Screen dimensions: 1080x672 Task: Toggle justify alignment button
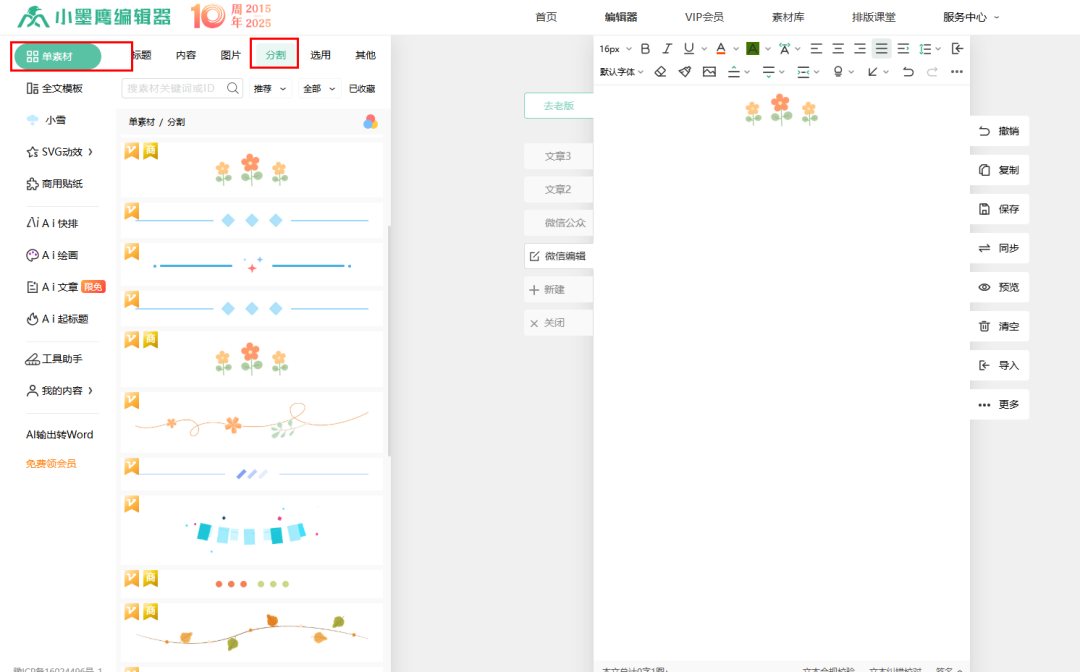coord(881,48)
